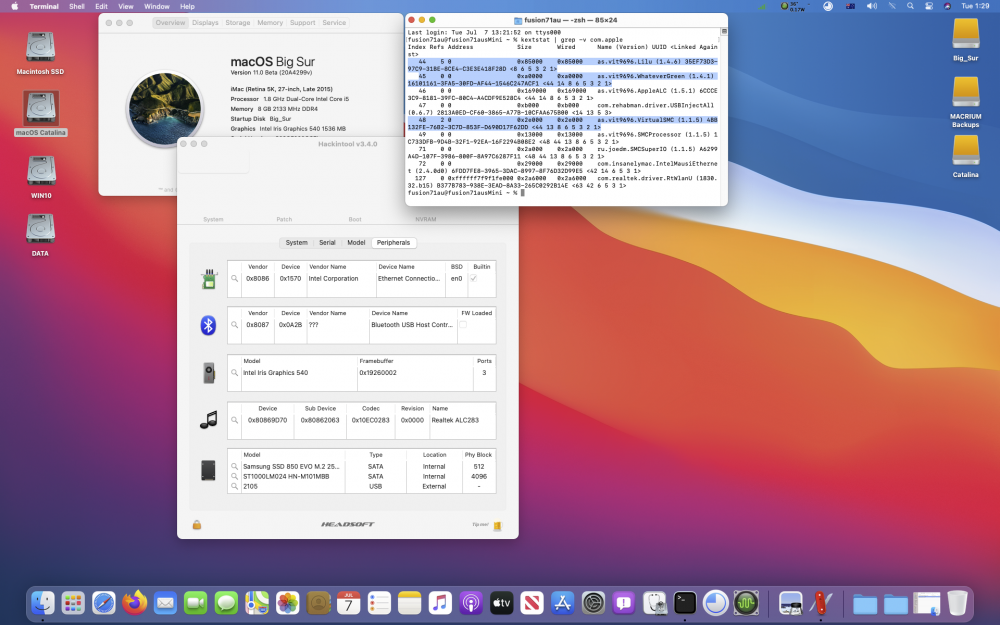Open Podcasts from the Dock
Image resolution: width=1000 pixels, height=625 pixels.
(471, 603)
